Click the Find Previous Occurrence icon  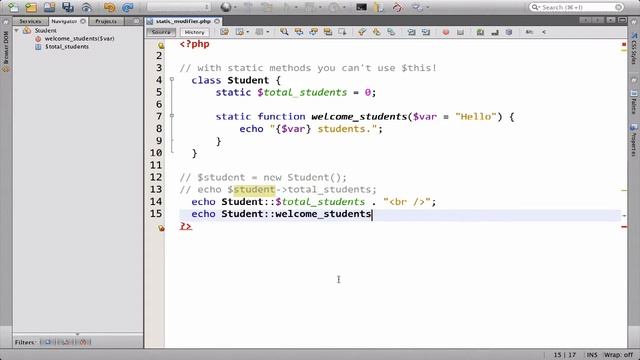pyautogui.click(x=299, y=32)
